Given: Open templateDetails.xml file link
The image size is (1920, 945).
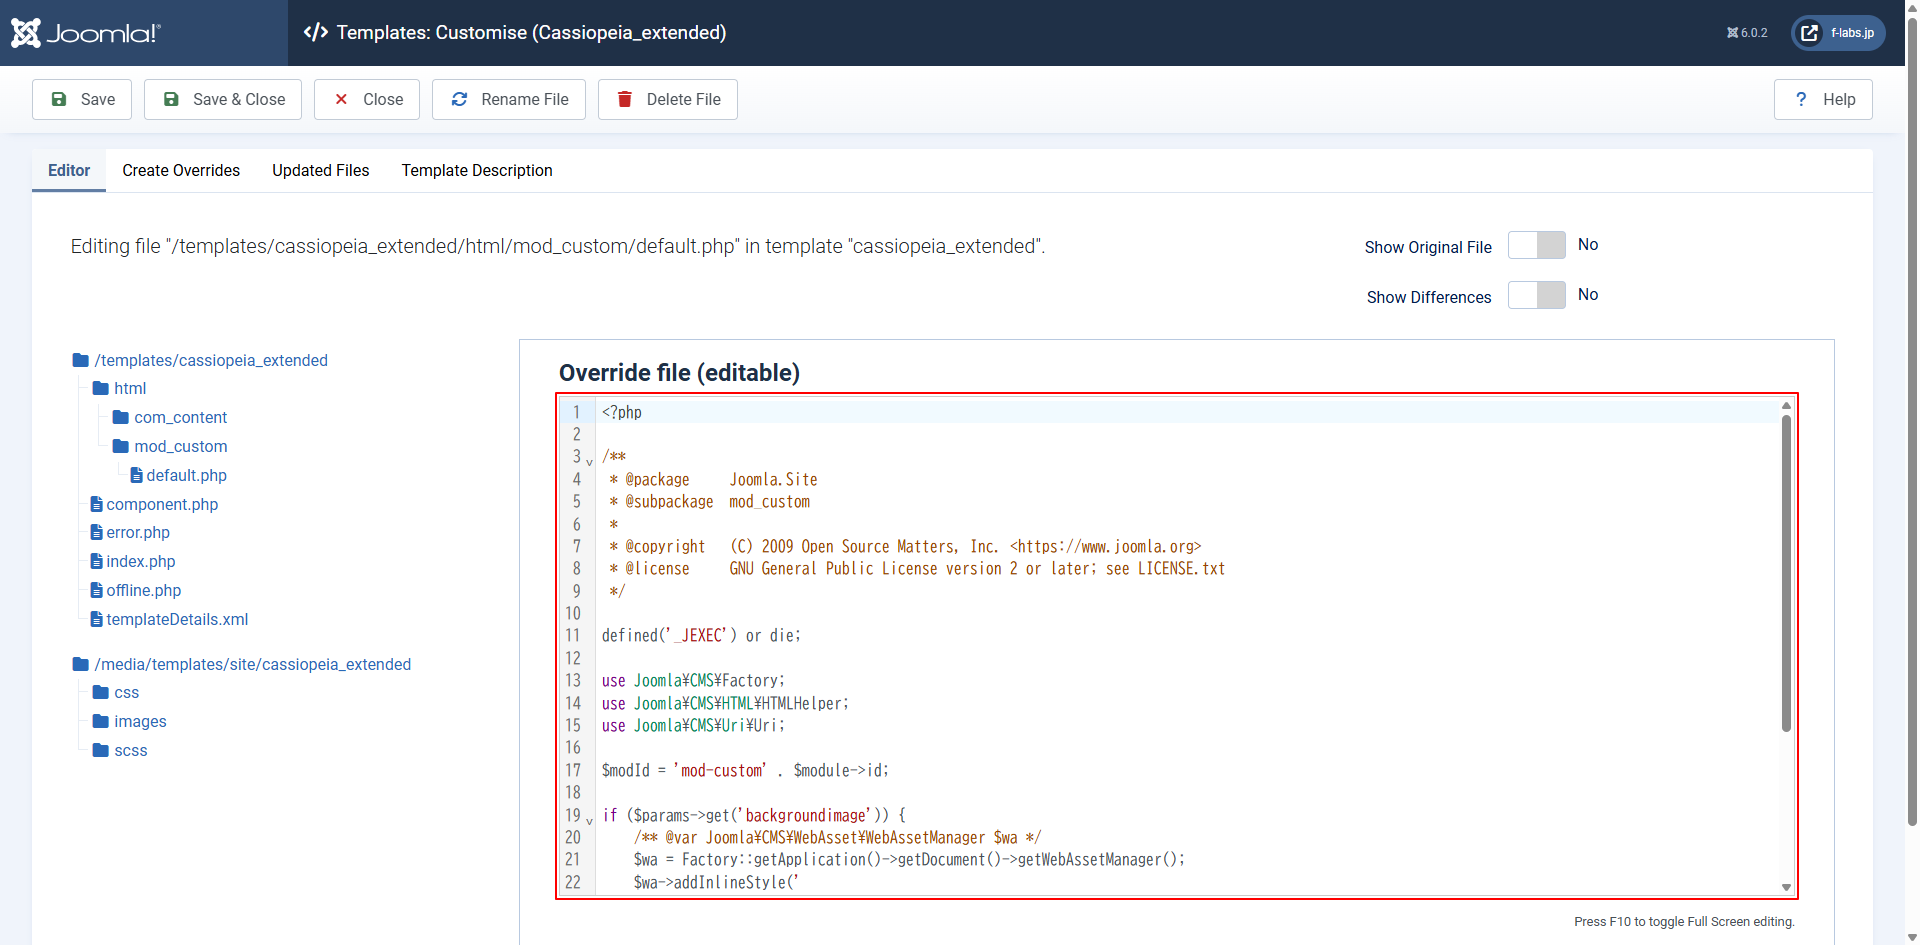Looking at the screenshot, I should [x=177, y=619].
